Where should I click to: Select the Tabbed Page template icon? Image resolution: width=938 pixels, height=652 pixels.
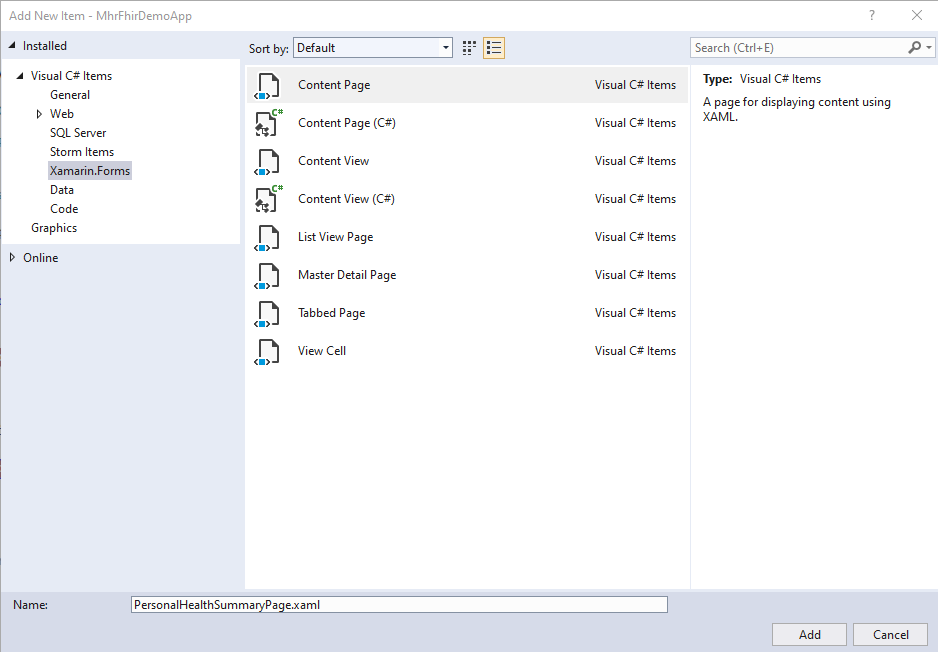[x=267, y=313]
